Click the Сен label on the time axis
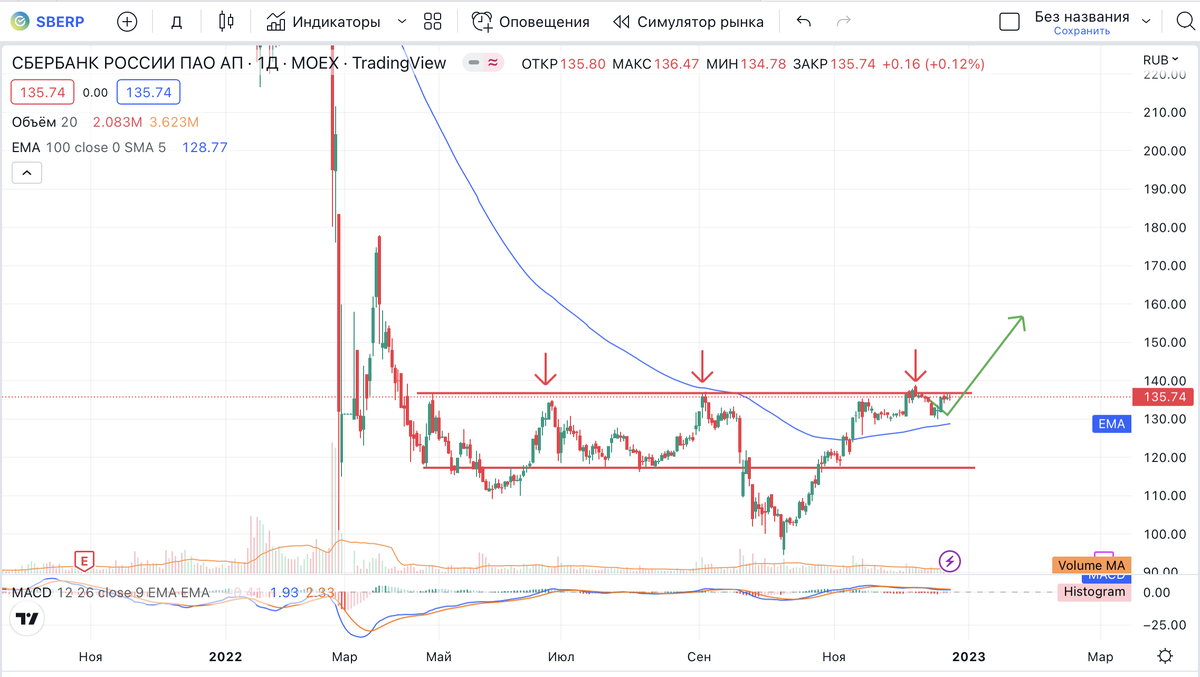1200x677 pixels. [700, 657]
